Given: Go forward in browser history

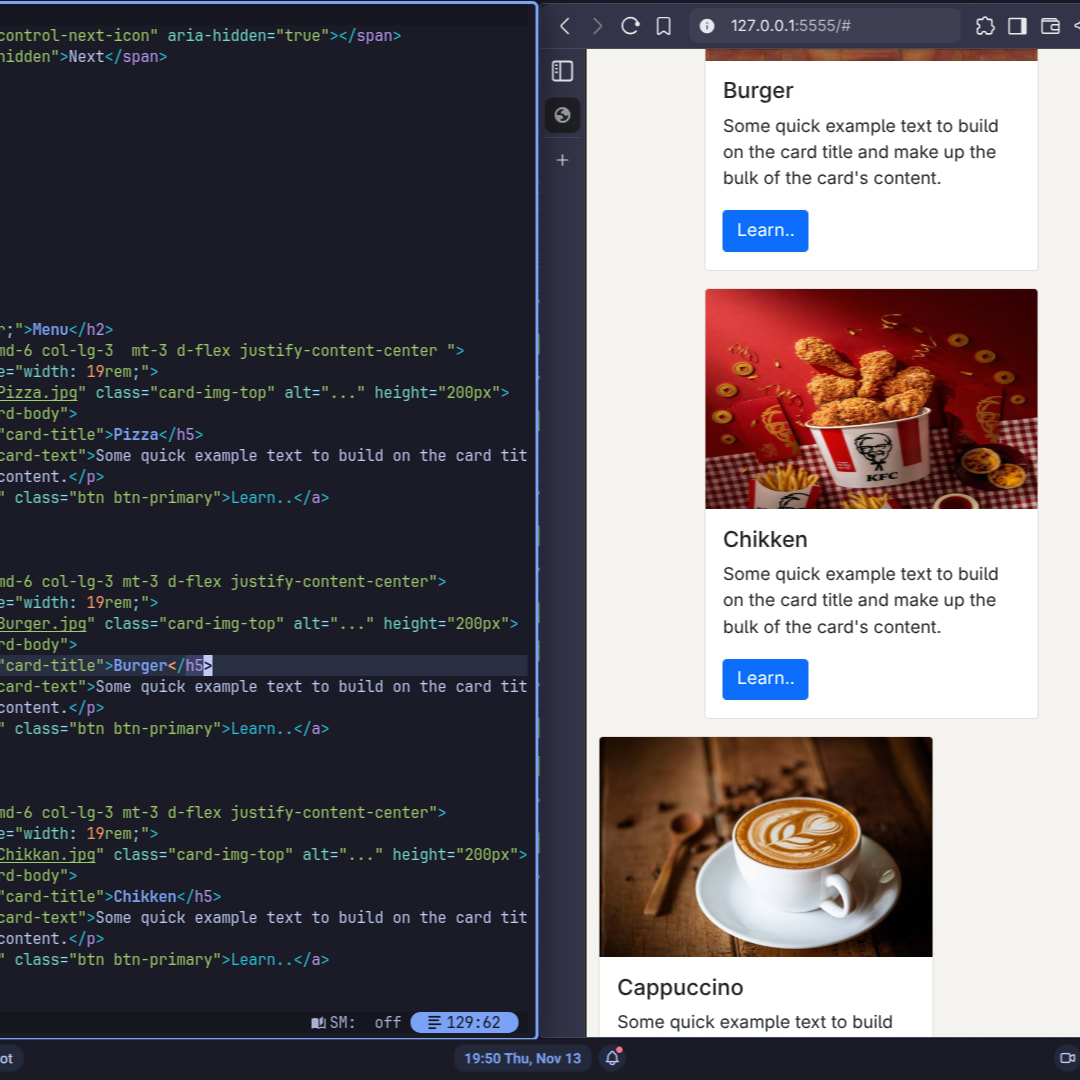Looking at the screenshot, I should coord(597,26).
